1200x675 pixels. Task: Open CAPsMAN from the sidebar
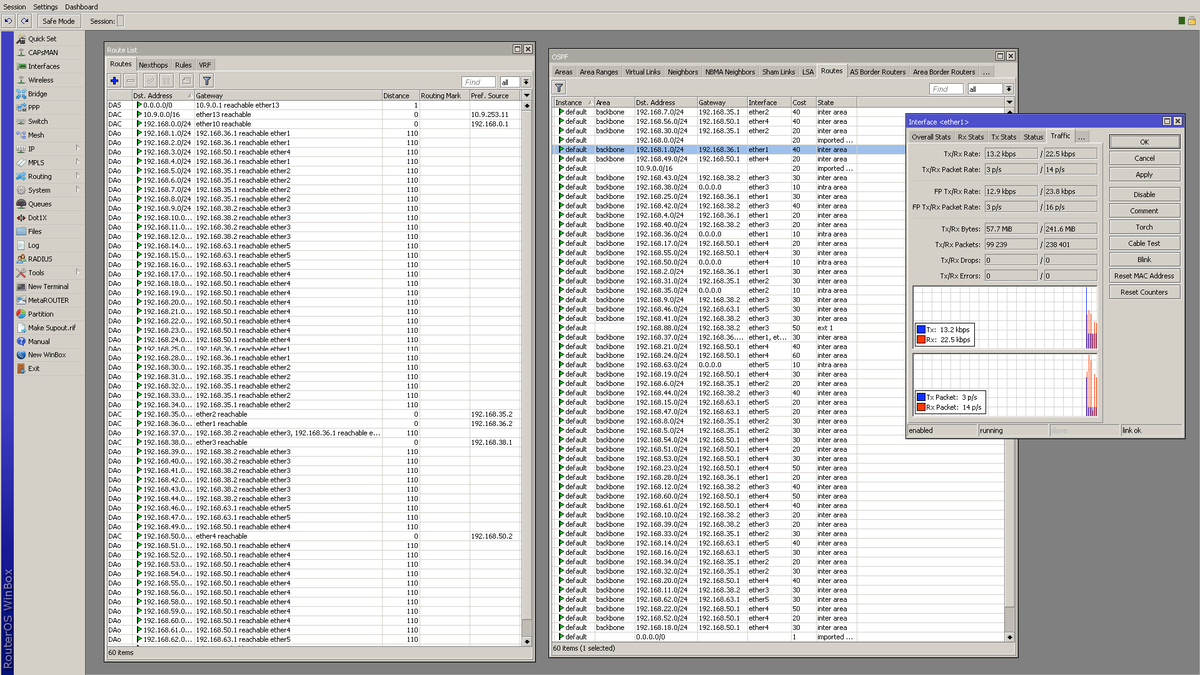[42, 52]
